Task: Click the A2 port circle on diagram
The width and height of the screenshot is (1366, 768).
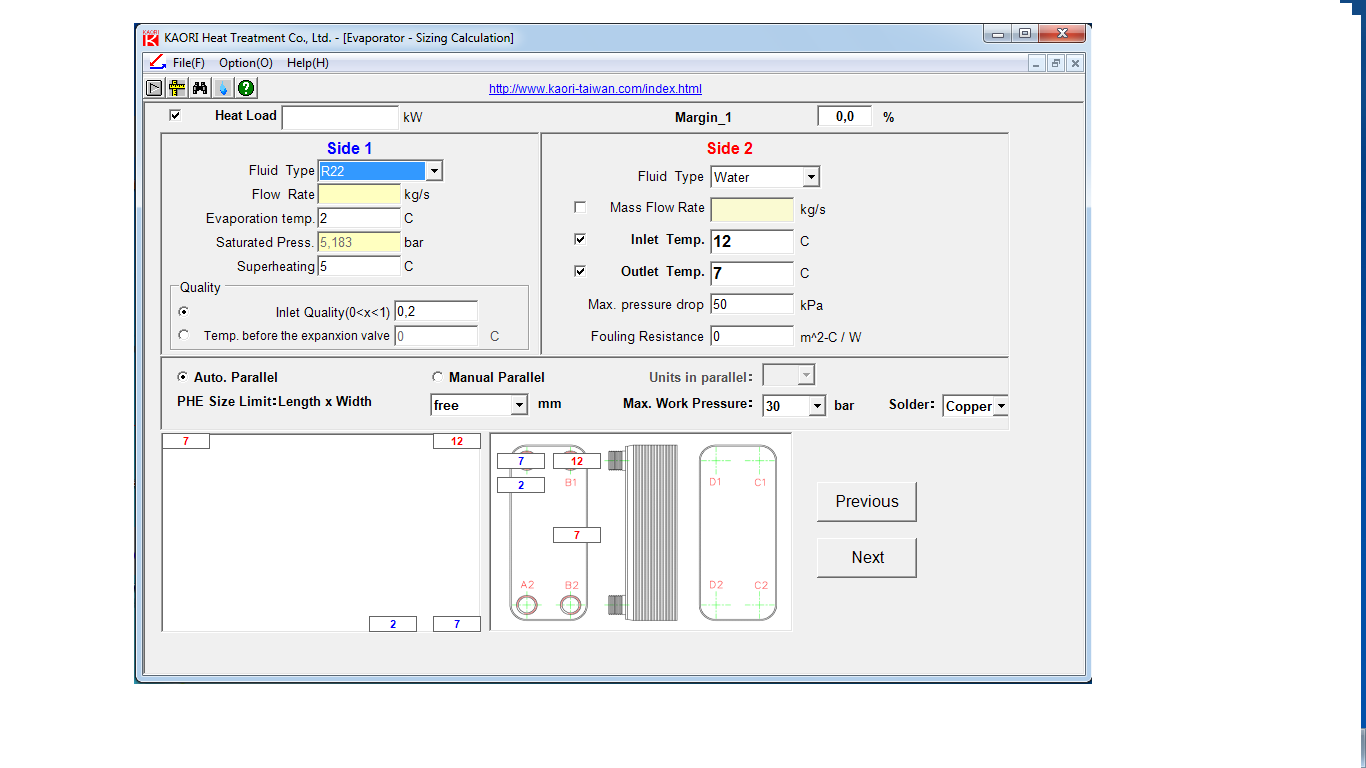Action: click(527, 604)
